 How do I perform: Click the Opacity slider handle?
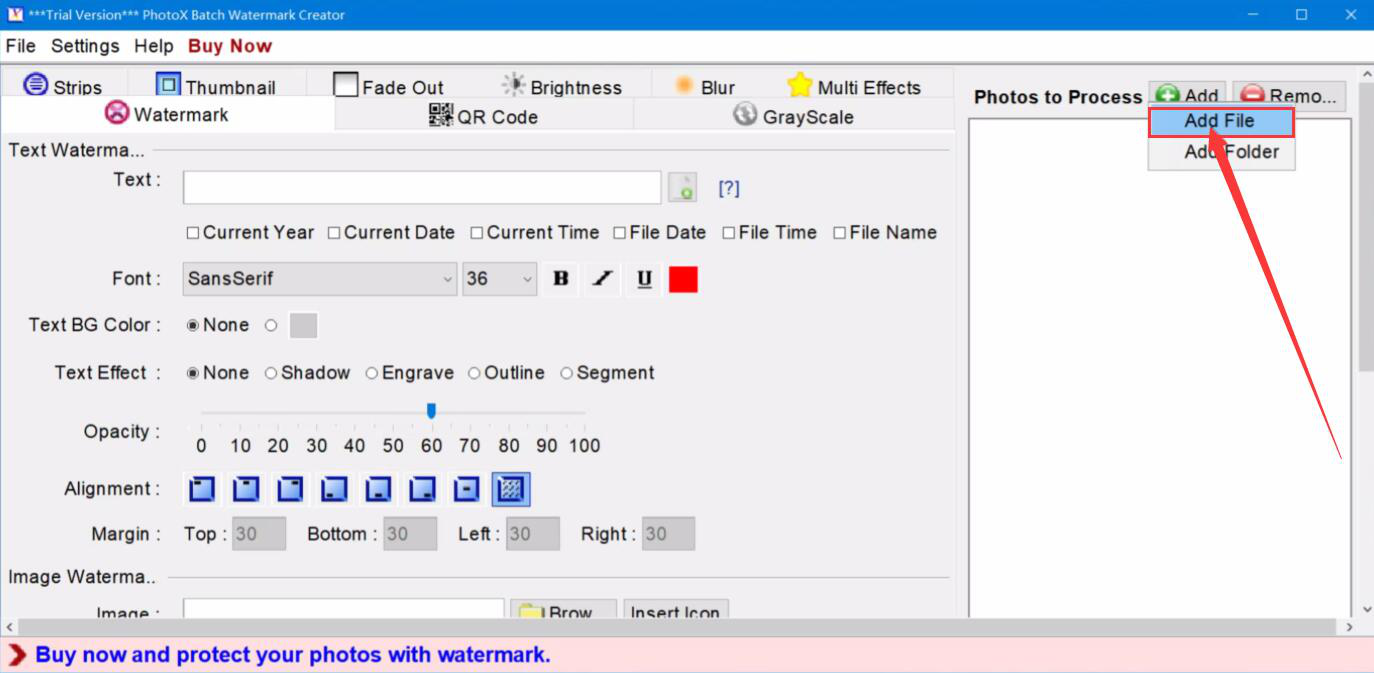(431, 411)
